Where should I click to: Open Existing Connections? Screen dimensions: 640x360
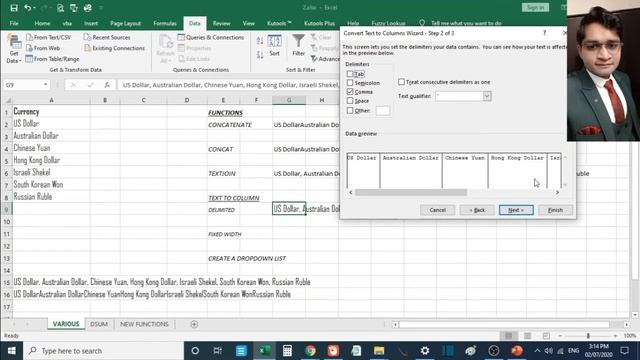pos(114,48)
